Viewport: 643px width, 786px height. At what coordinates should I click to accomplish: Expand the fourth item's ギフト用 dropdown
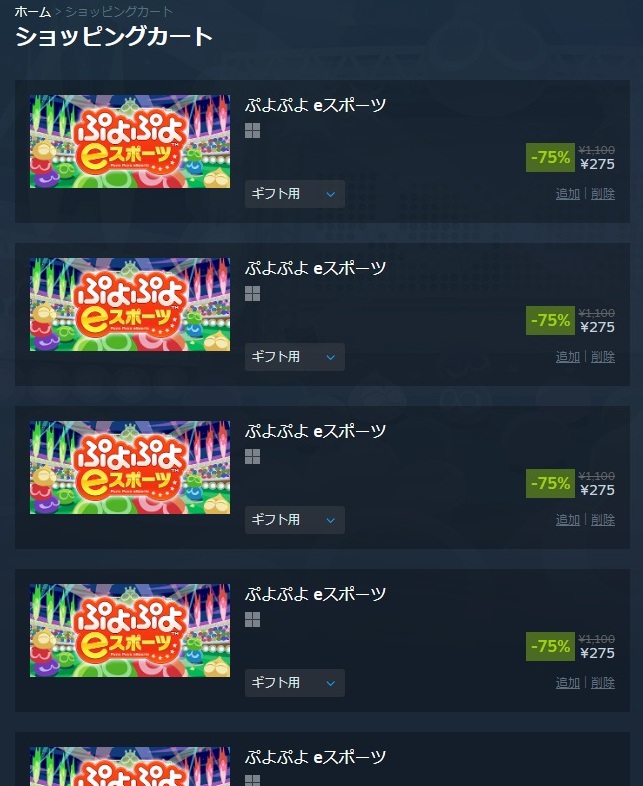coord(295,683)
